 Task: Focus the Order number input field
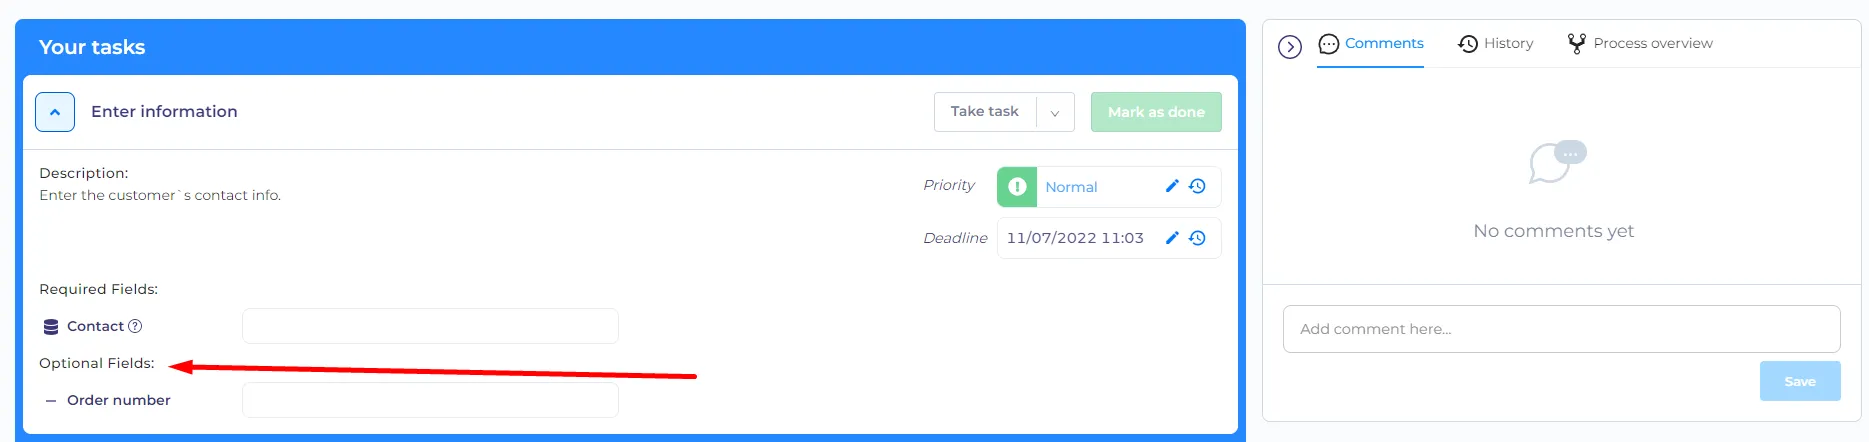pos(430,400)
